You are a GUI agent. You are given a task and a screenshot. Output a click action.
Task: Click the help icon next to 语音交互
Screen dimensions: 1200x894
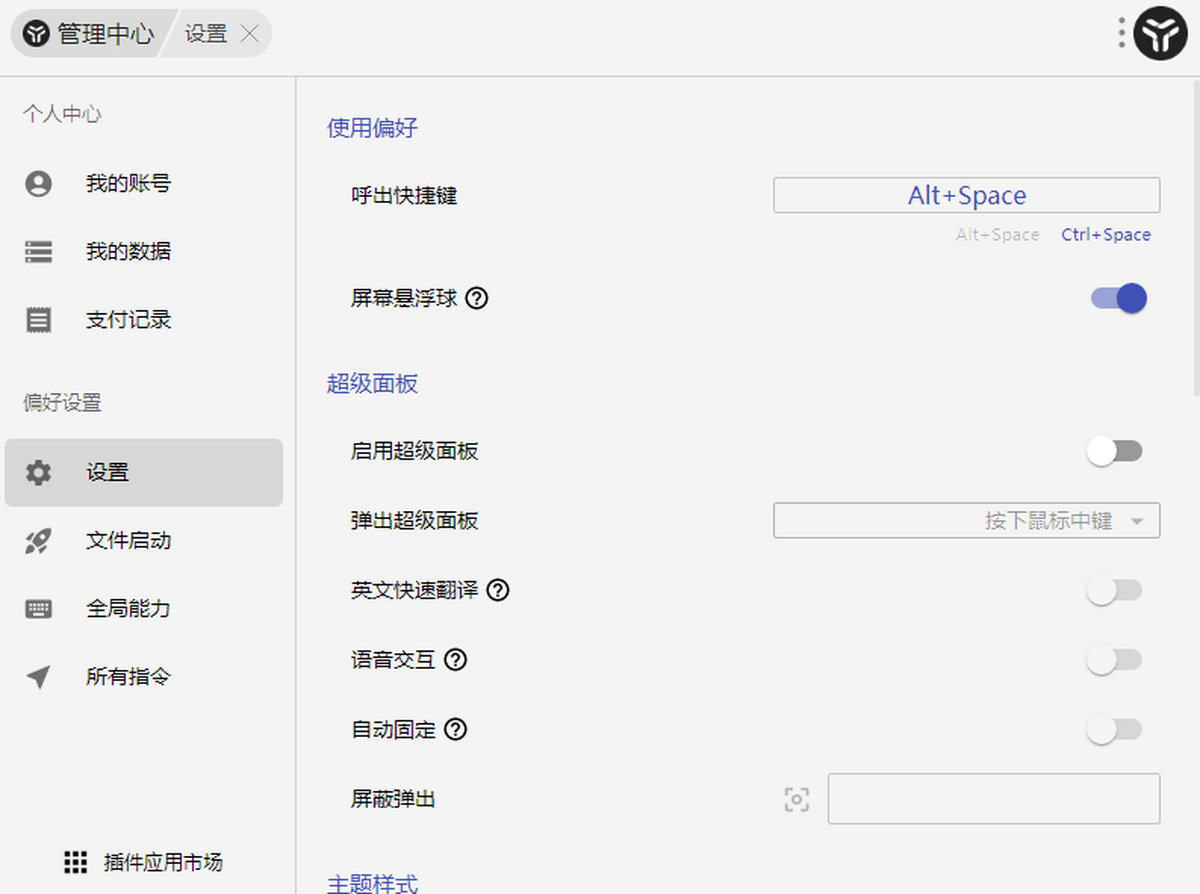point(456,660)
